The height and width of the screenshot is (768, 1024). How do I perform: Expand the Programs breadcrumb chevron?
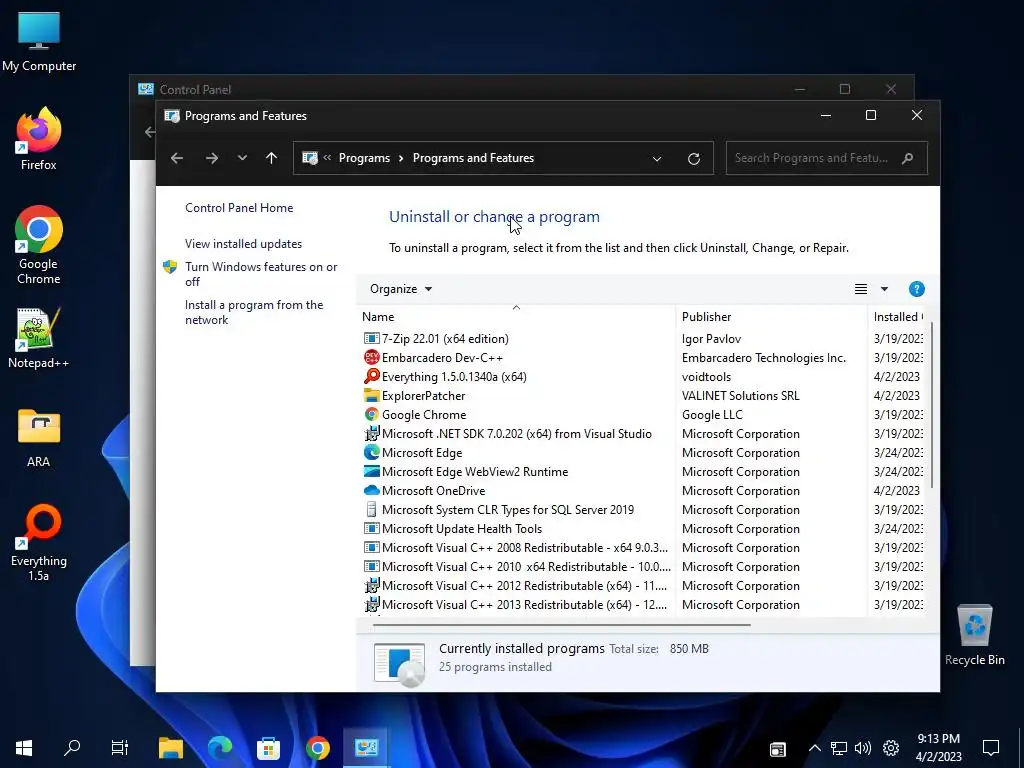(401, 158)
